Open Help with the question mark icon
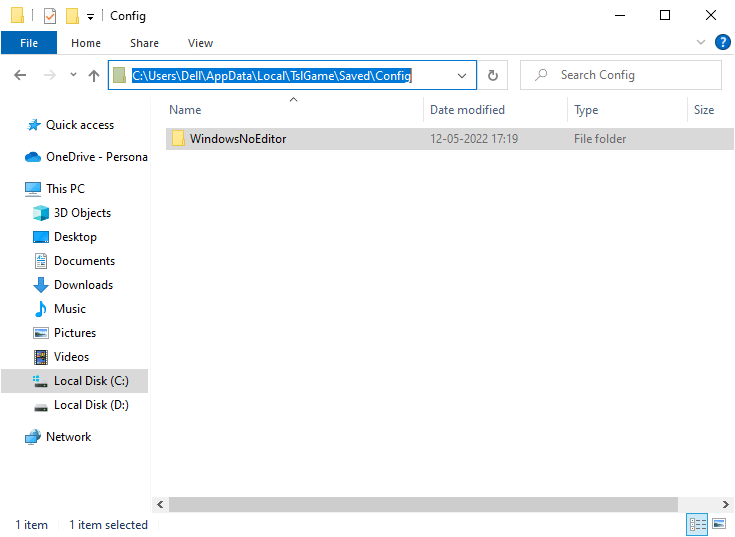Viewport: 735px width, 537px height. pyautogui.click(x=722, y=42)
